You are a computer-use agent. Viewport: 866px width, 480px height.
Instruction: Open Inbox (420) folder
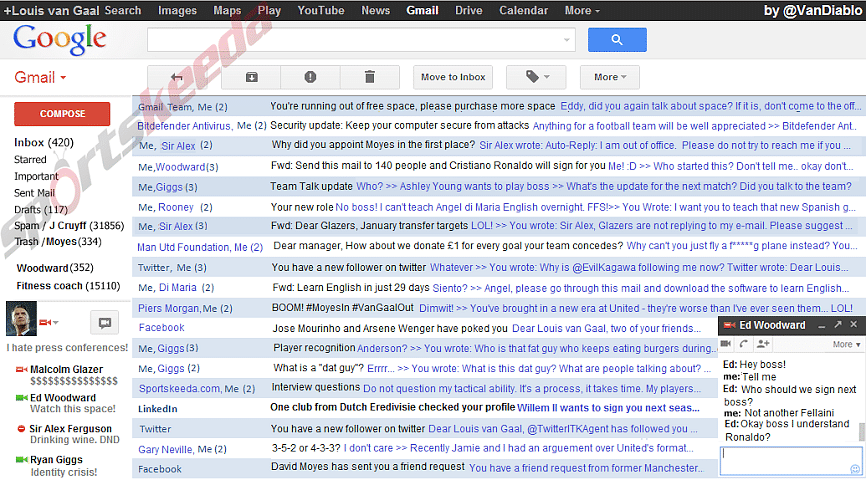[44, 143]
